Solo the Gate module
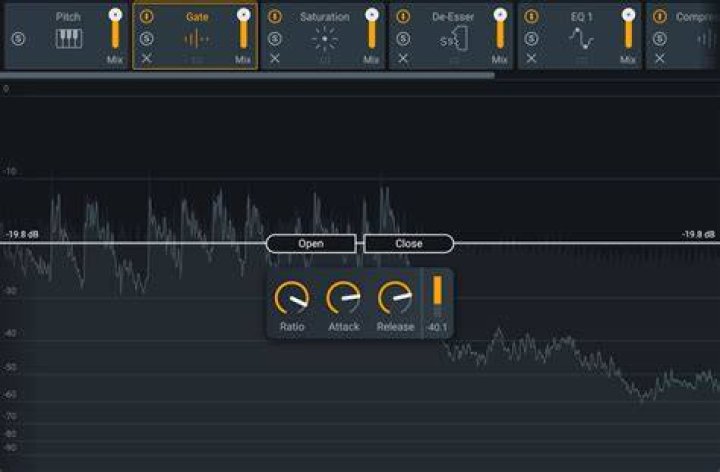Viewport: 720px width, 472px height. [146, 39]
